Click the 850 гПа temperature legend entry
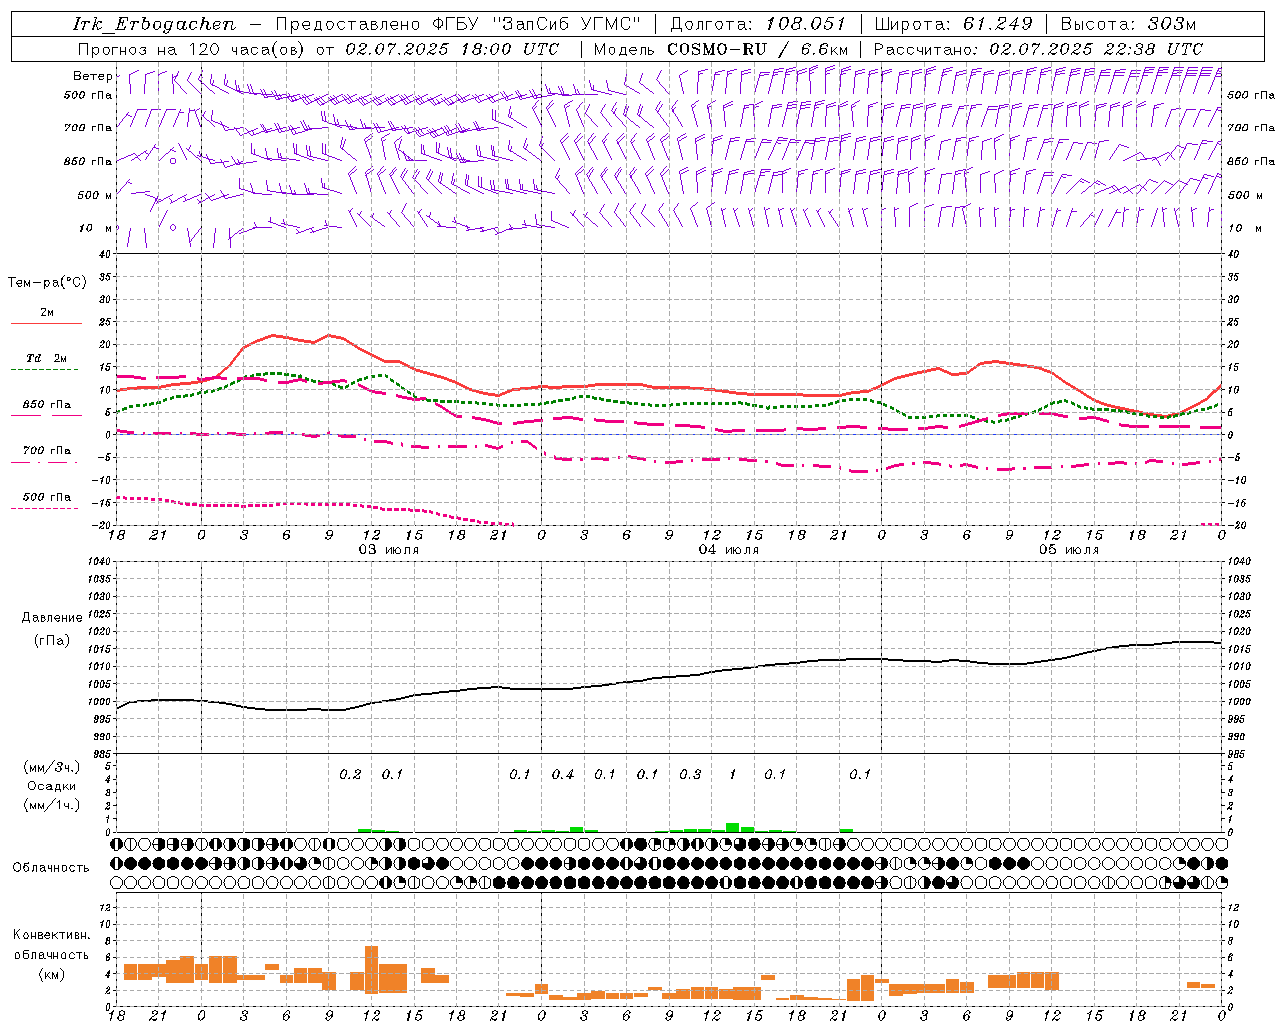 (x=47, y=405)
